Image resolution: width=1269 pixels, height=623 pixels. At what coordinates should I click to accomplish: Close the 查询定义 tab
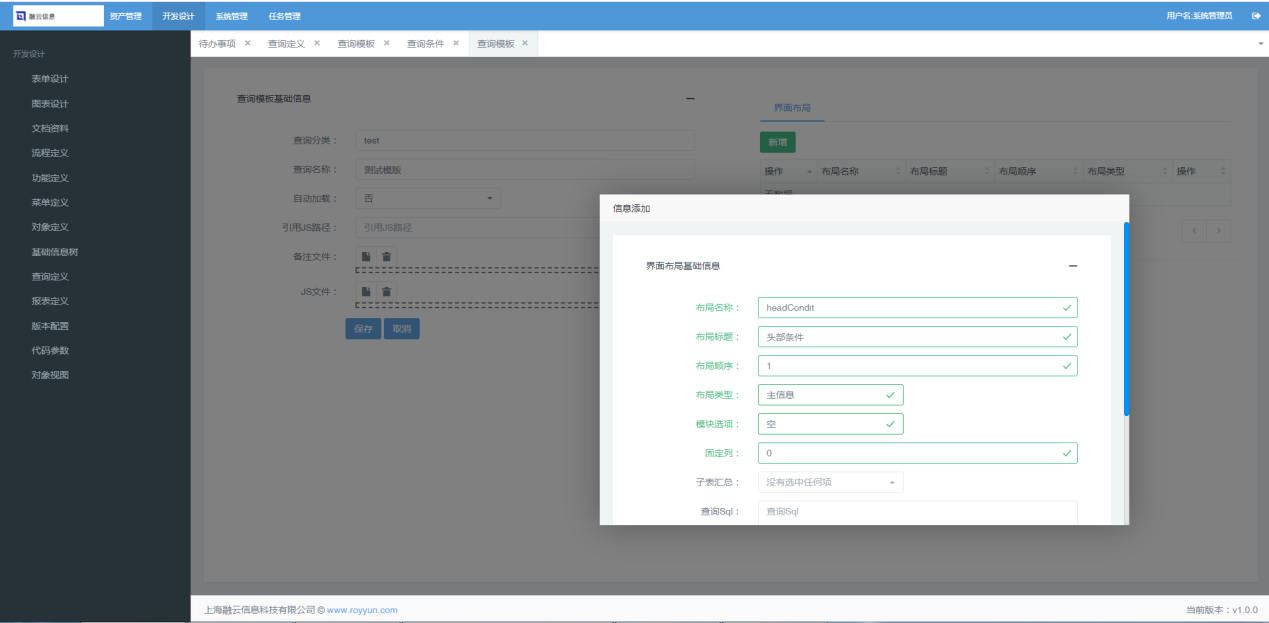tap(317, 43)
